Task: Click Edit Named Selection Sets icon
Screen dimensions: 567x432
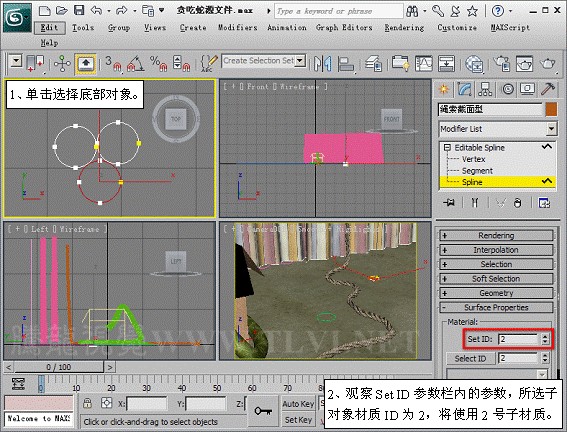Action: 209,63
